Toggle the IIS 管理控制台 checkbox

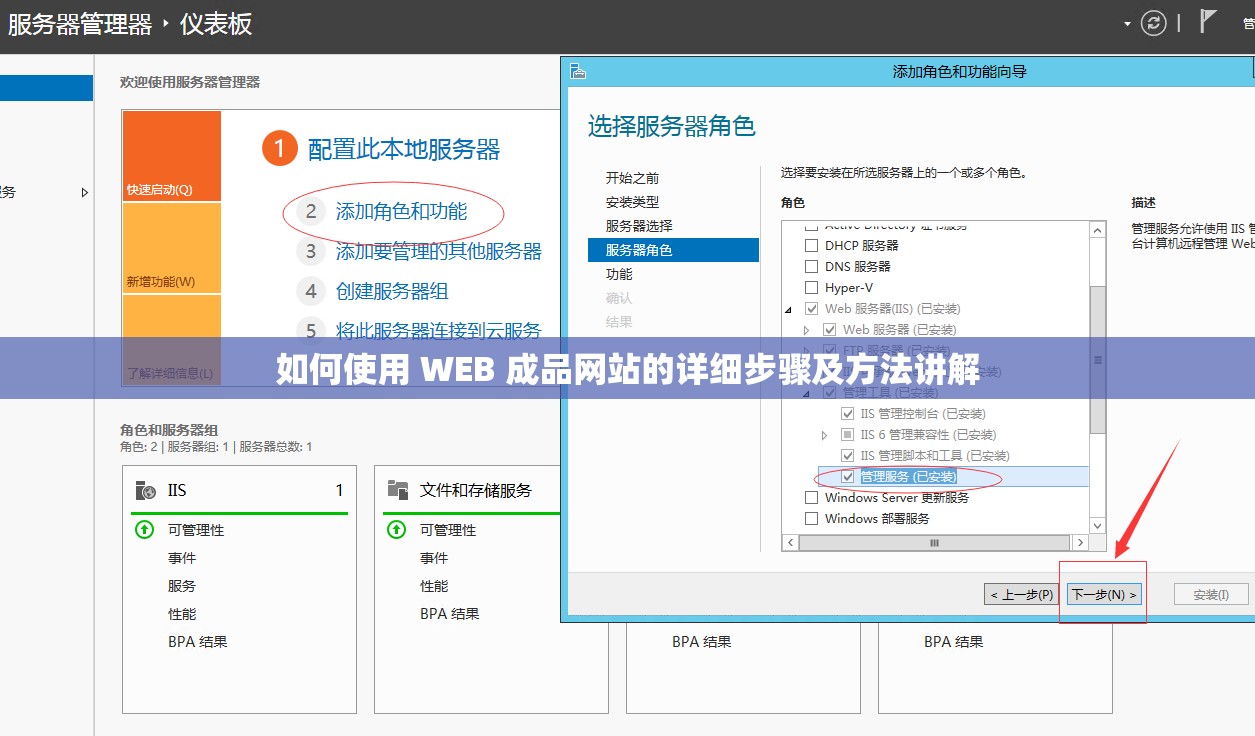click(848, 413)
